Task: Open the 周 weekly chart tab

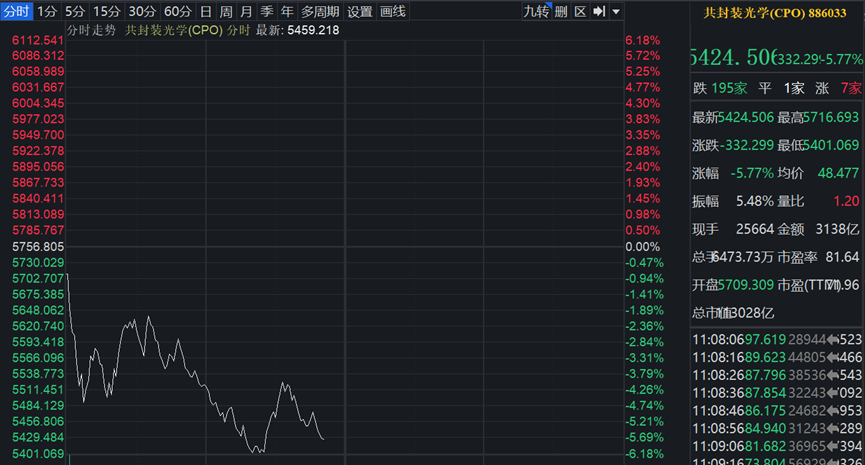Action: pos(226,11)
